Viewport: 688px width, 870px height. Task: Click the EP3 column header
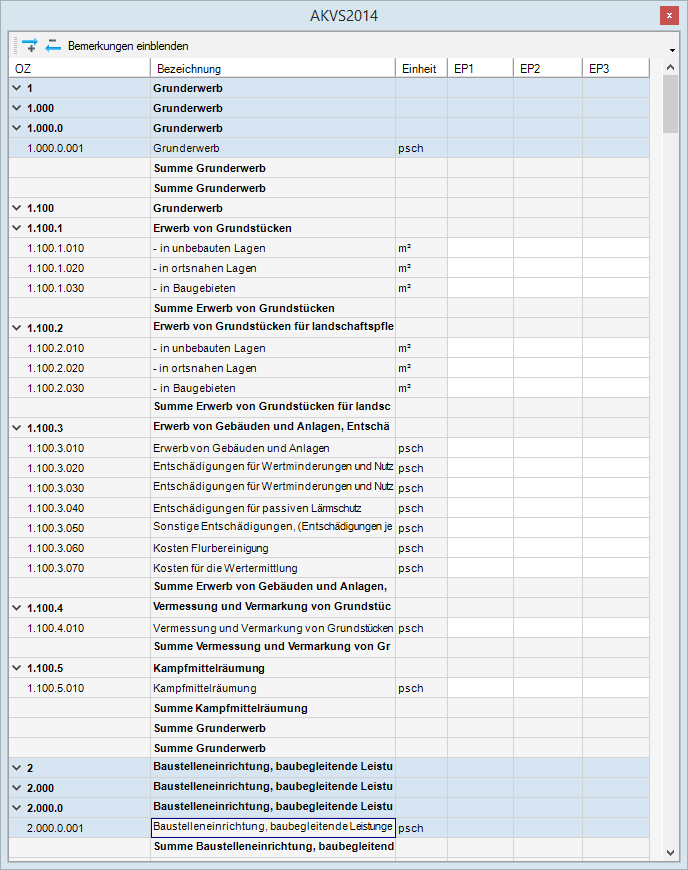(616, 68)
